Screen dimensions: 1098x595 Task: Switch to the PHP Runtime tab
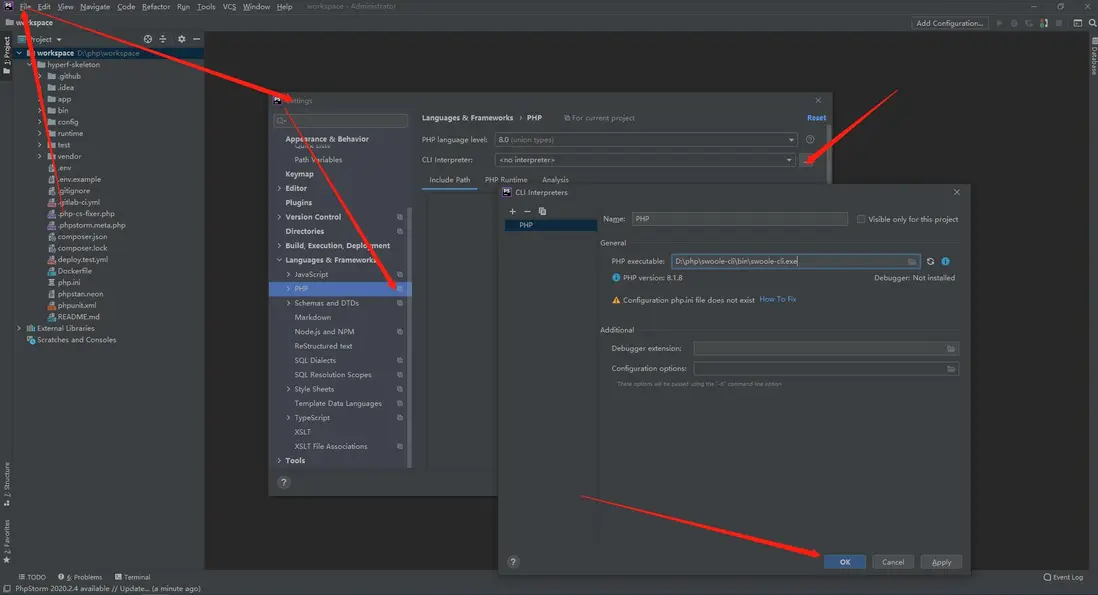[x=506, y=180]
